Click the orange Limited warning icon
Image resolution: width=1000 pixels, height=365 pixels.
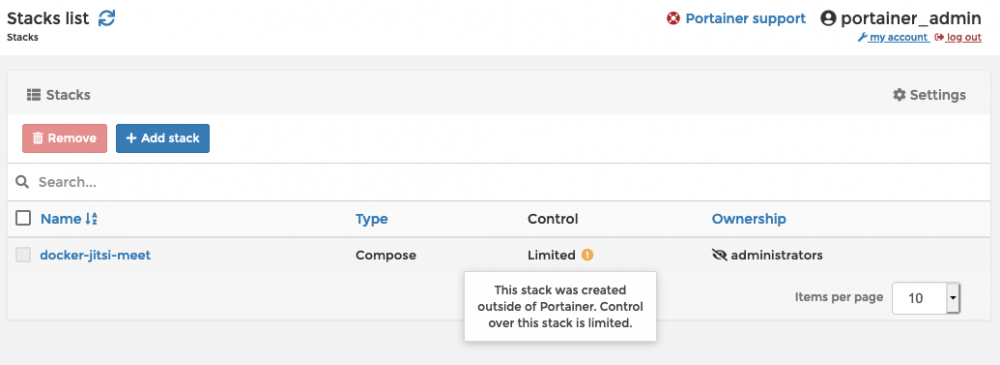587,255
